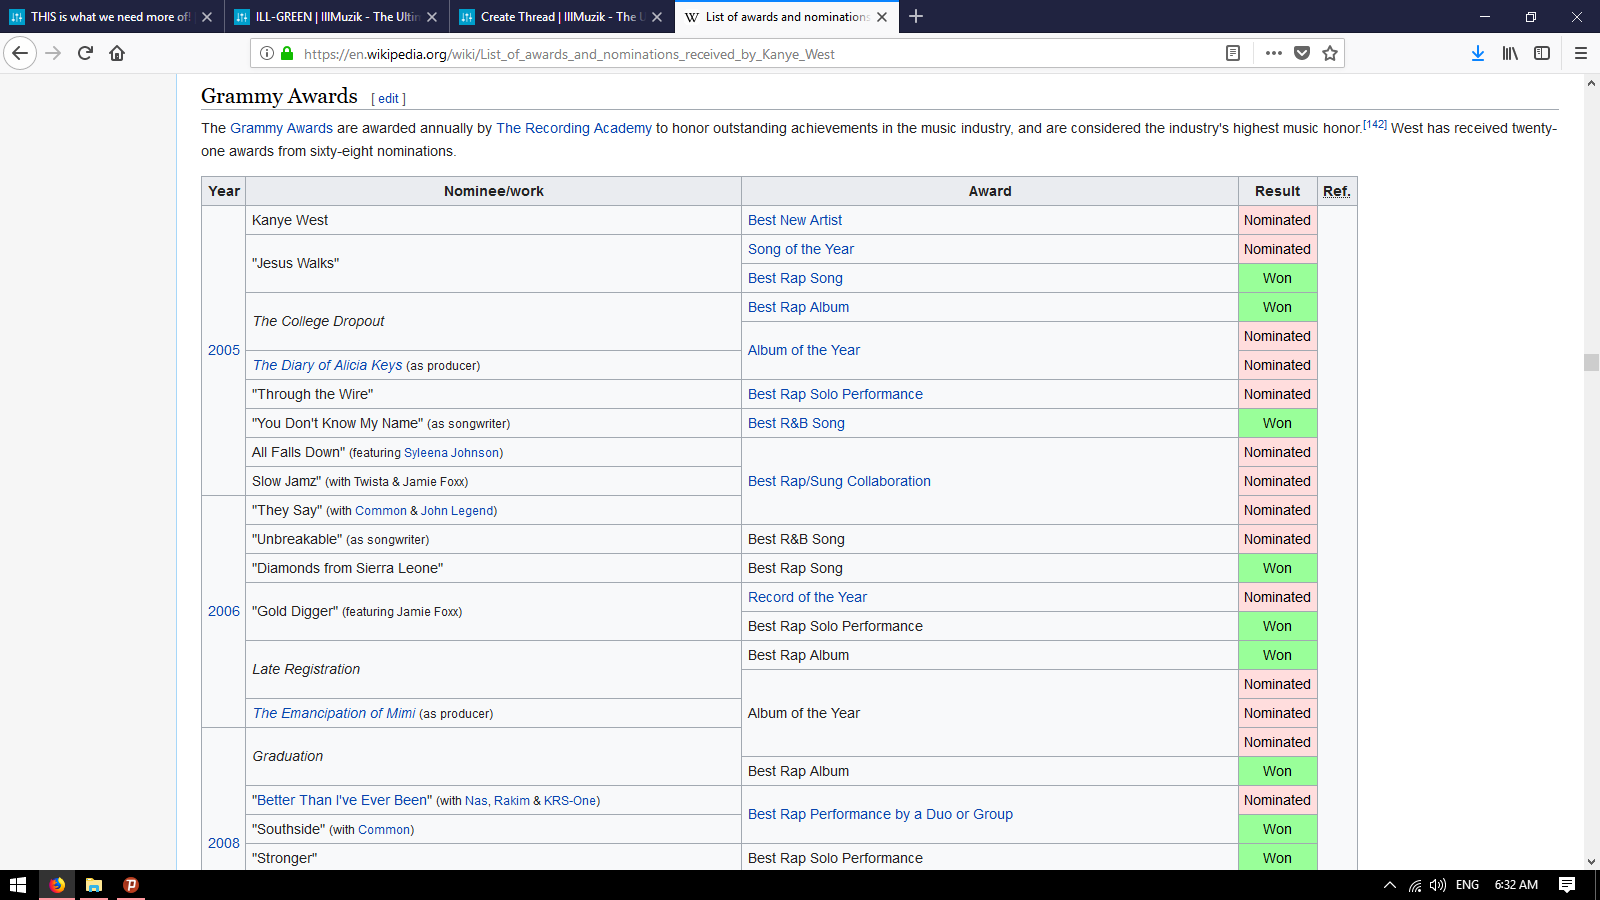Bookmark this page with the star
This screenshot has width=1600, height=900.
[x=1330, y=53]
